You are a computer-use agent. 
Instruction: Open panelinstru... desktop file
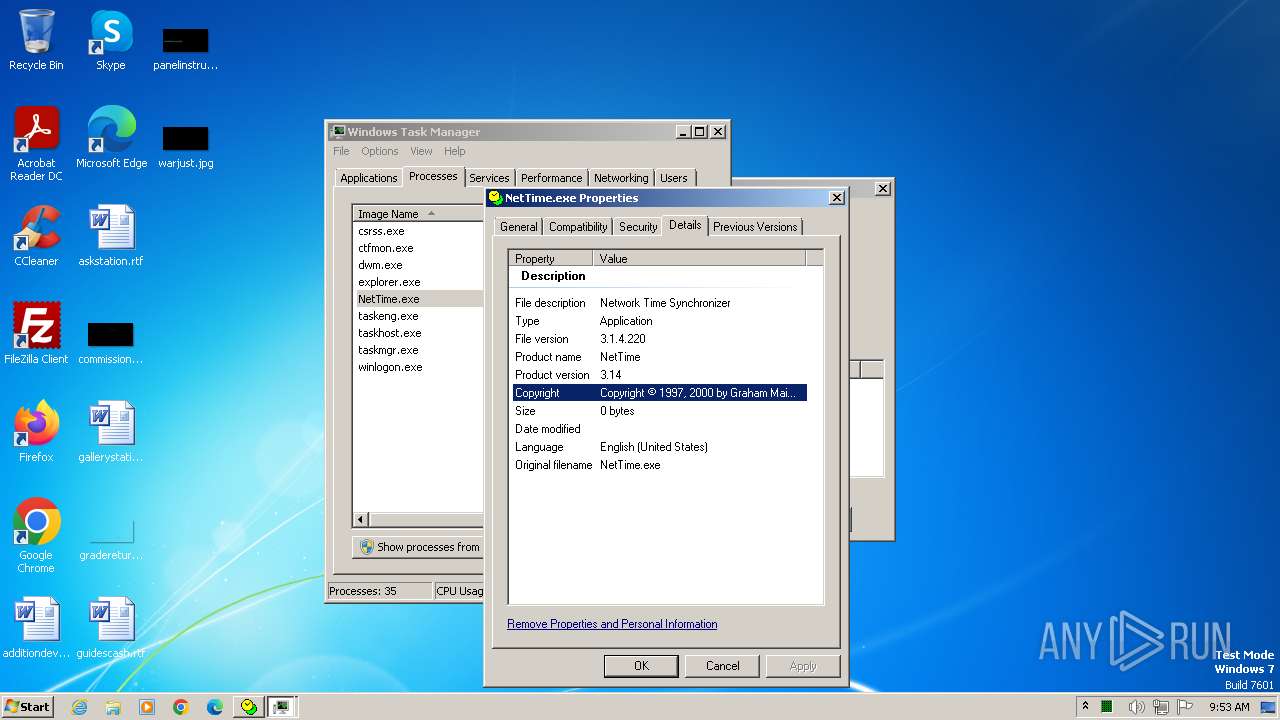(x=186, y=49)
